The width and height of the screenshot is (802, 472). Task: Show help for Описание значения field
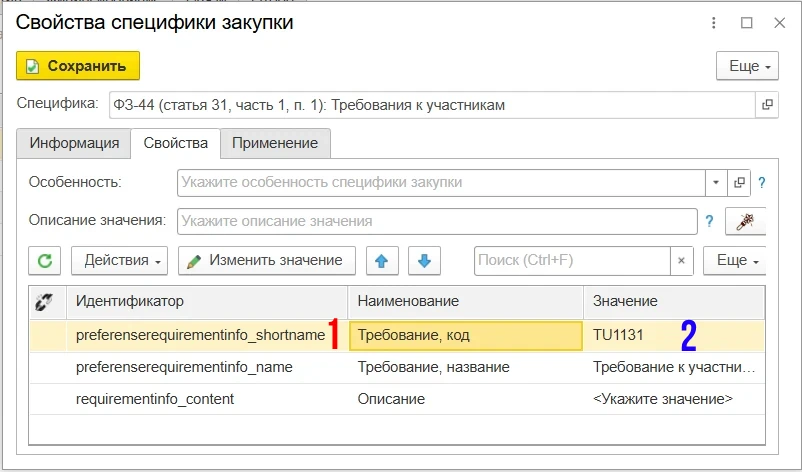[709, 221]
